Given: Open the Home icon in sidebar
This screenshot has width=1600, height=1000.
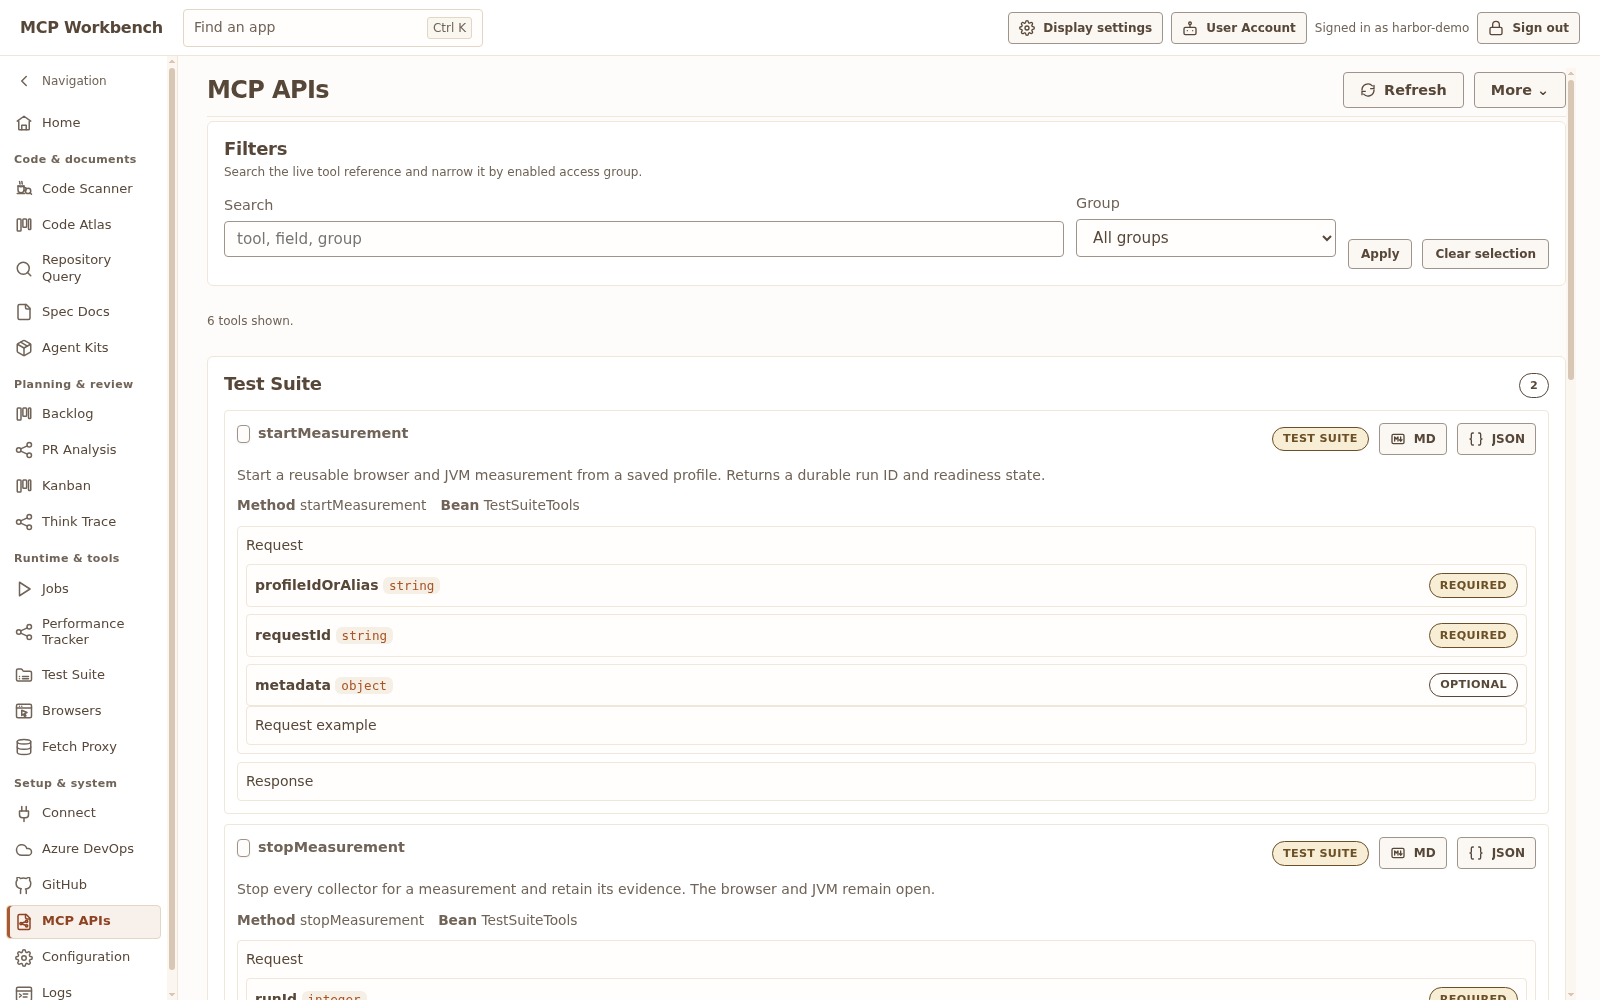Looking at the screenshot, I should click(x=24, y=123).
